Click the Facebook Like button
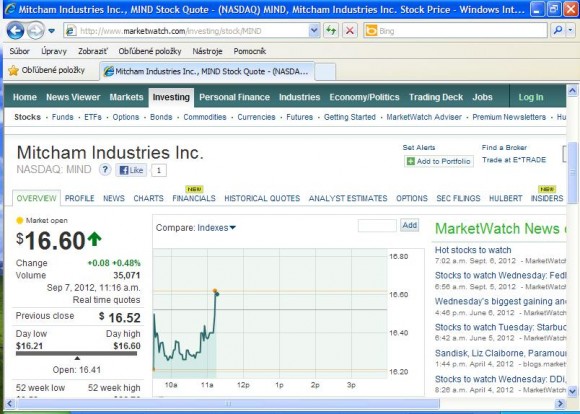580x414 pixels. click(x=131, y=170)
